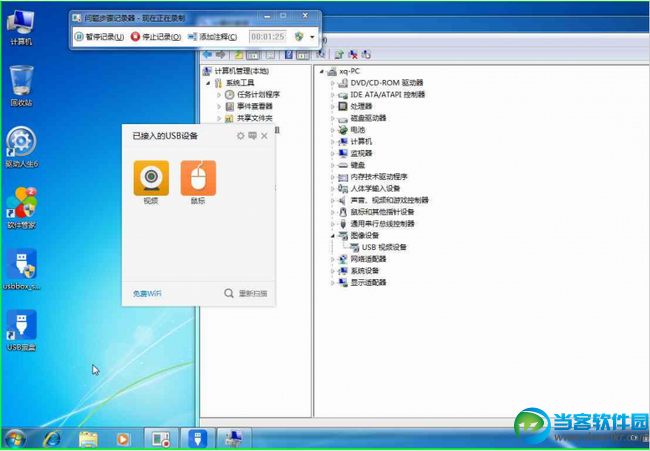Expand DVD/CD-ROM 驱动器 category
Screen dimensions: 650x451
coord(332,83)
